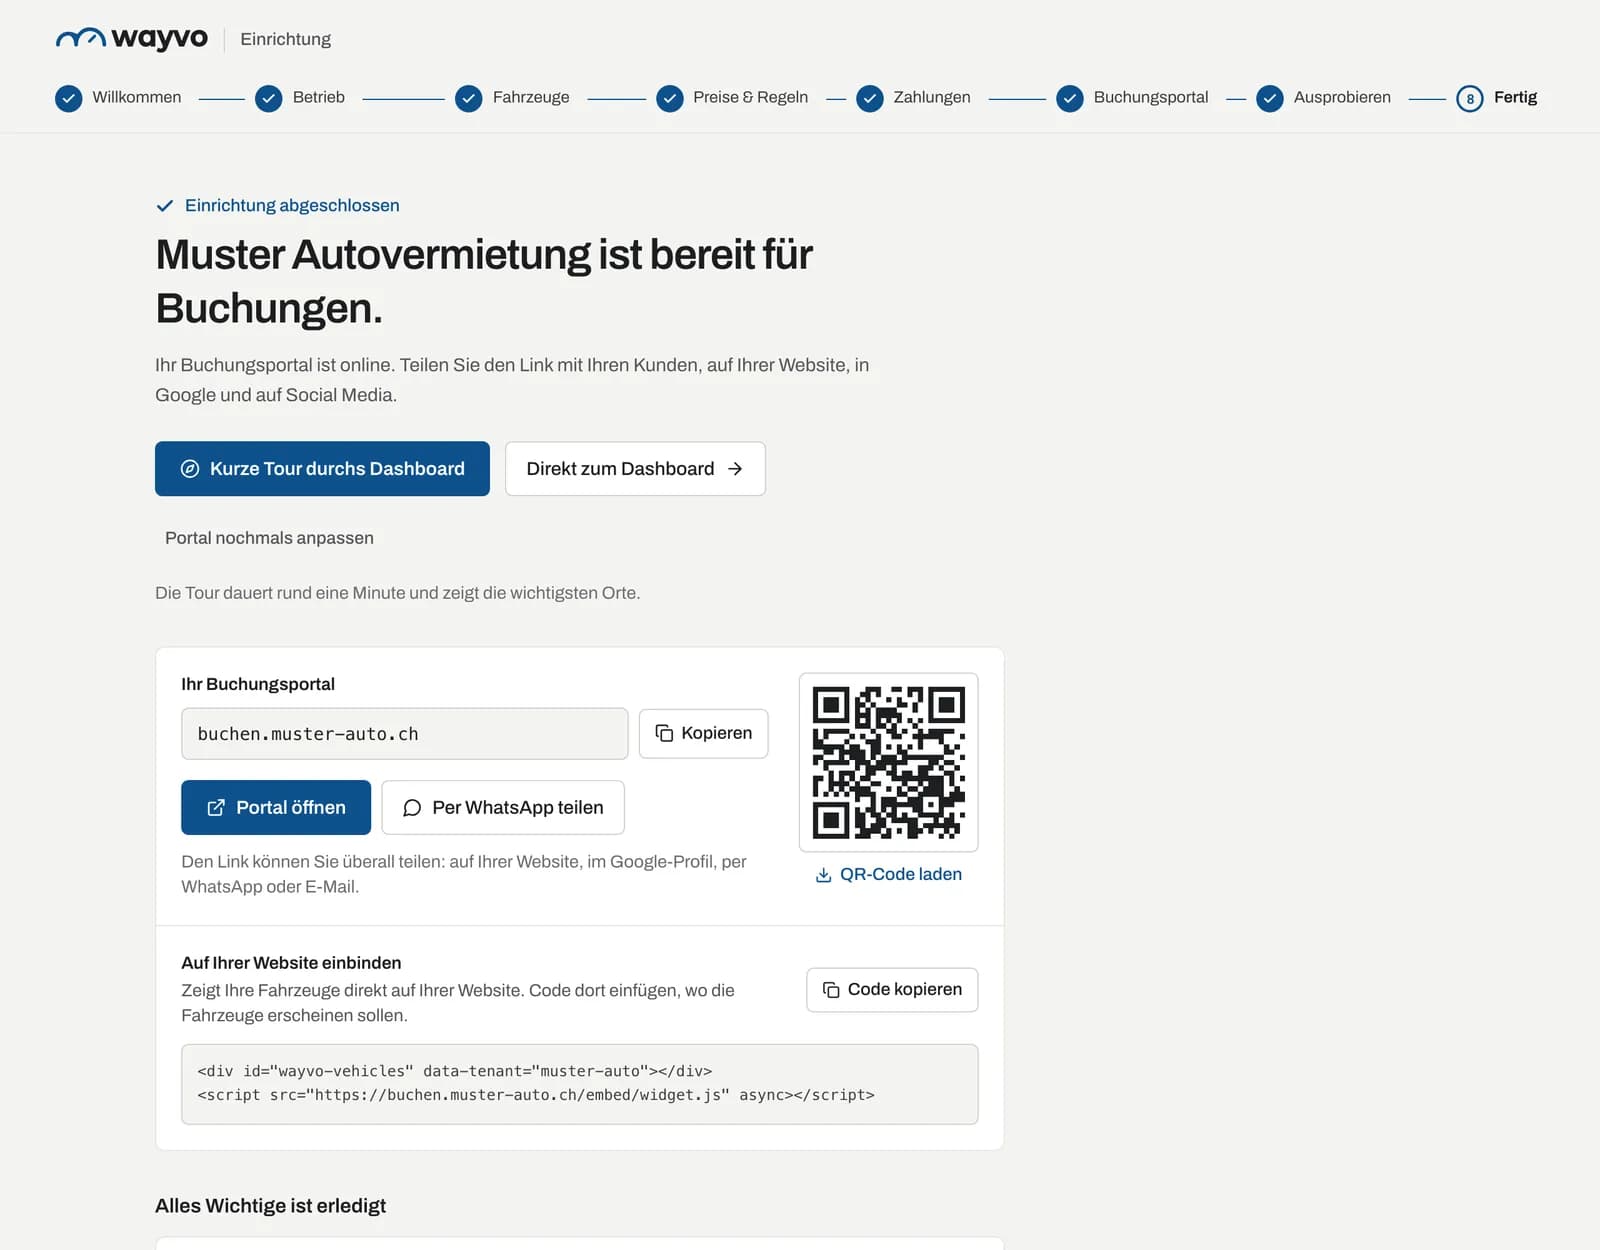Select the Fertig step label
Viewport: 1600px width, 1250px height.
point(1515,97)
